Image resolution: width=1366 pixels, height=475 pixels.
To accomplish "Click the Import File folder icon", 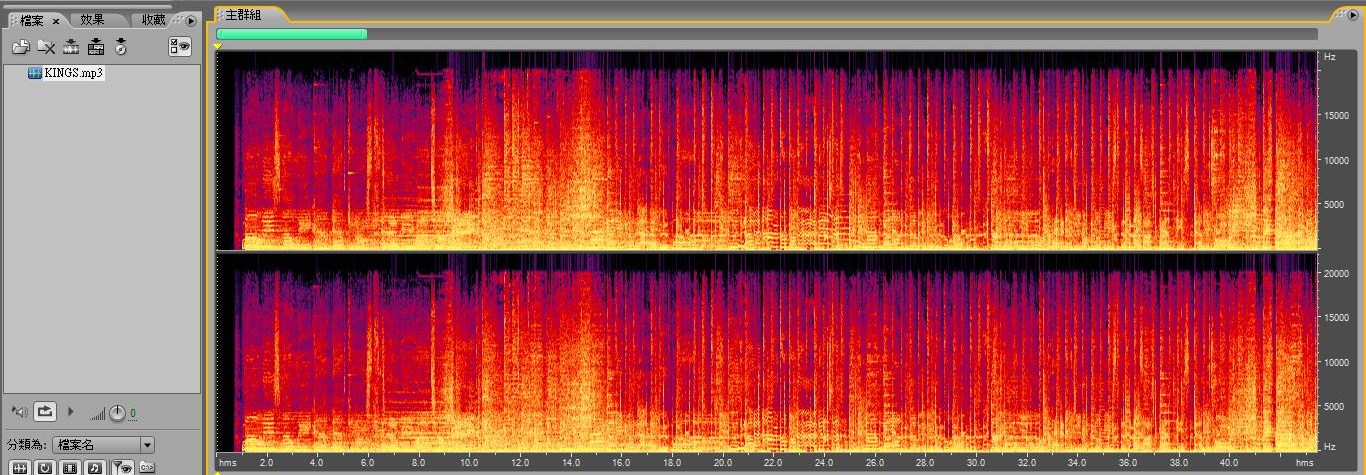I will [x=20, y=46].
